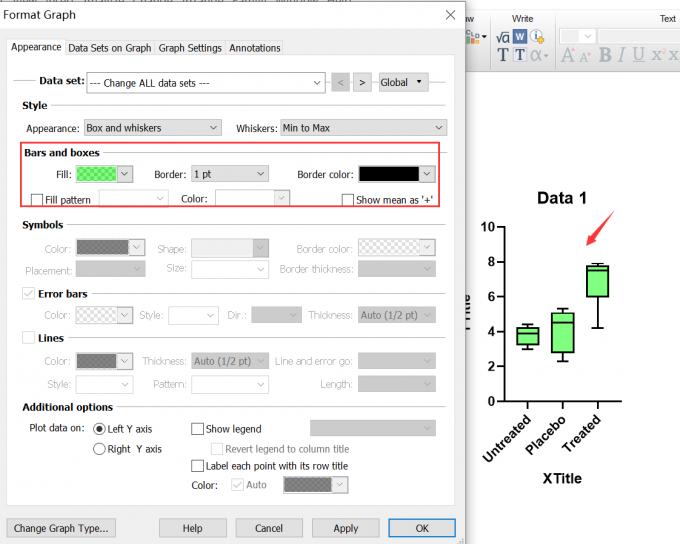Open the Lines Pattern dropdown

point(230,384)
